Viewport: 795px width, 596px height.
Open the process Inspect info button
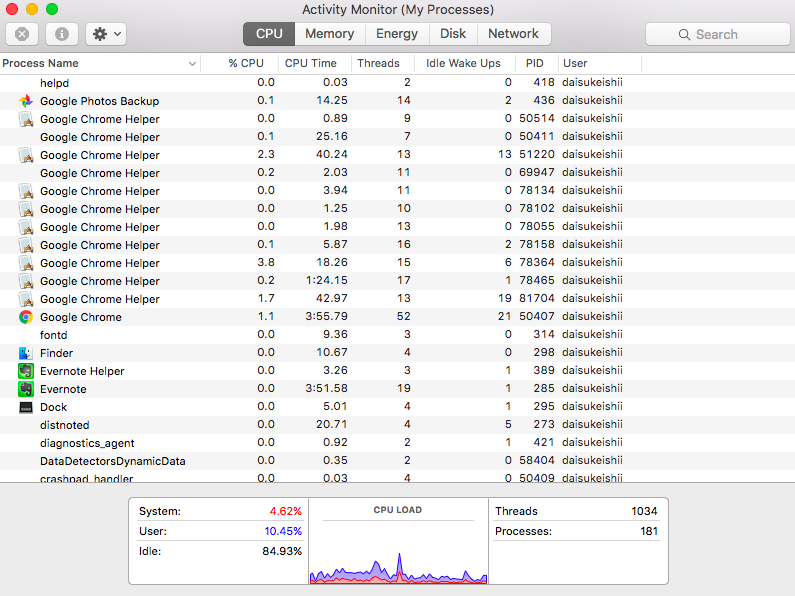tap(62, 34)
